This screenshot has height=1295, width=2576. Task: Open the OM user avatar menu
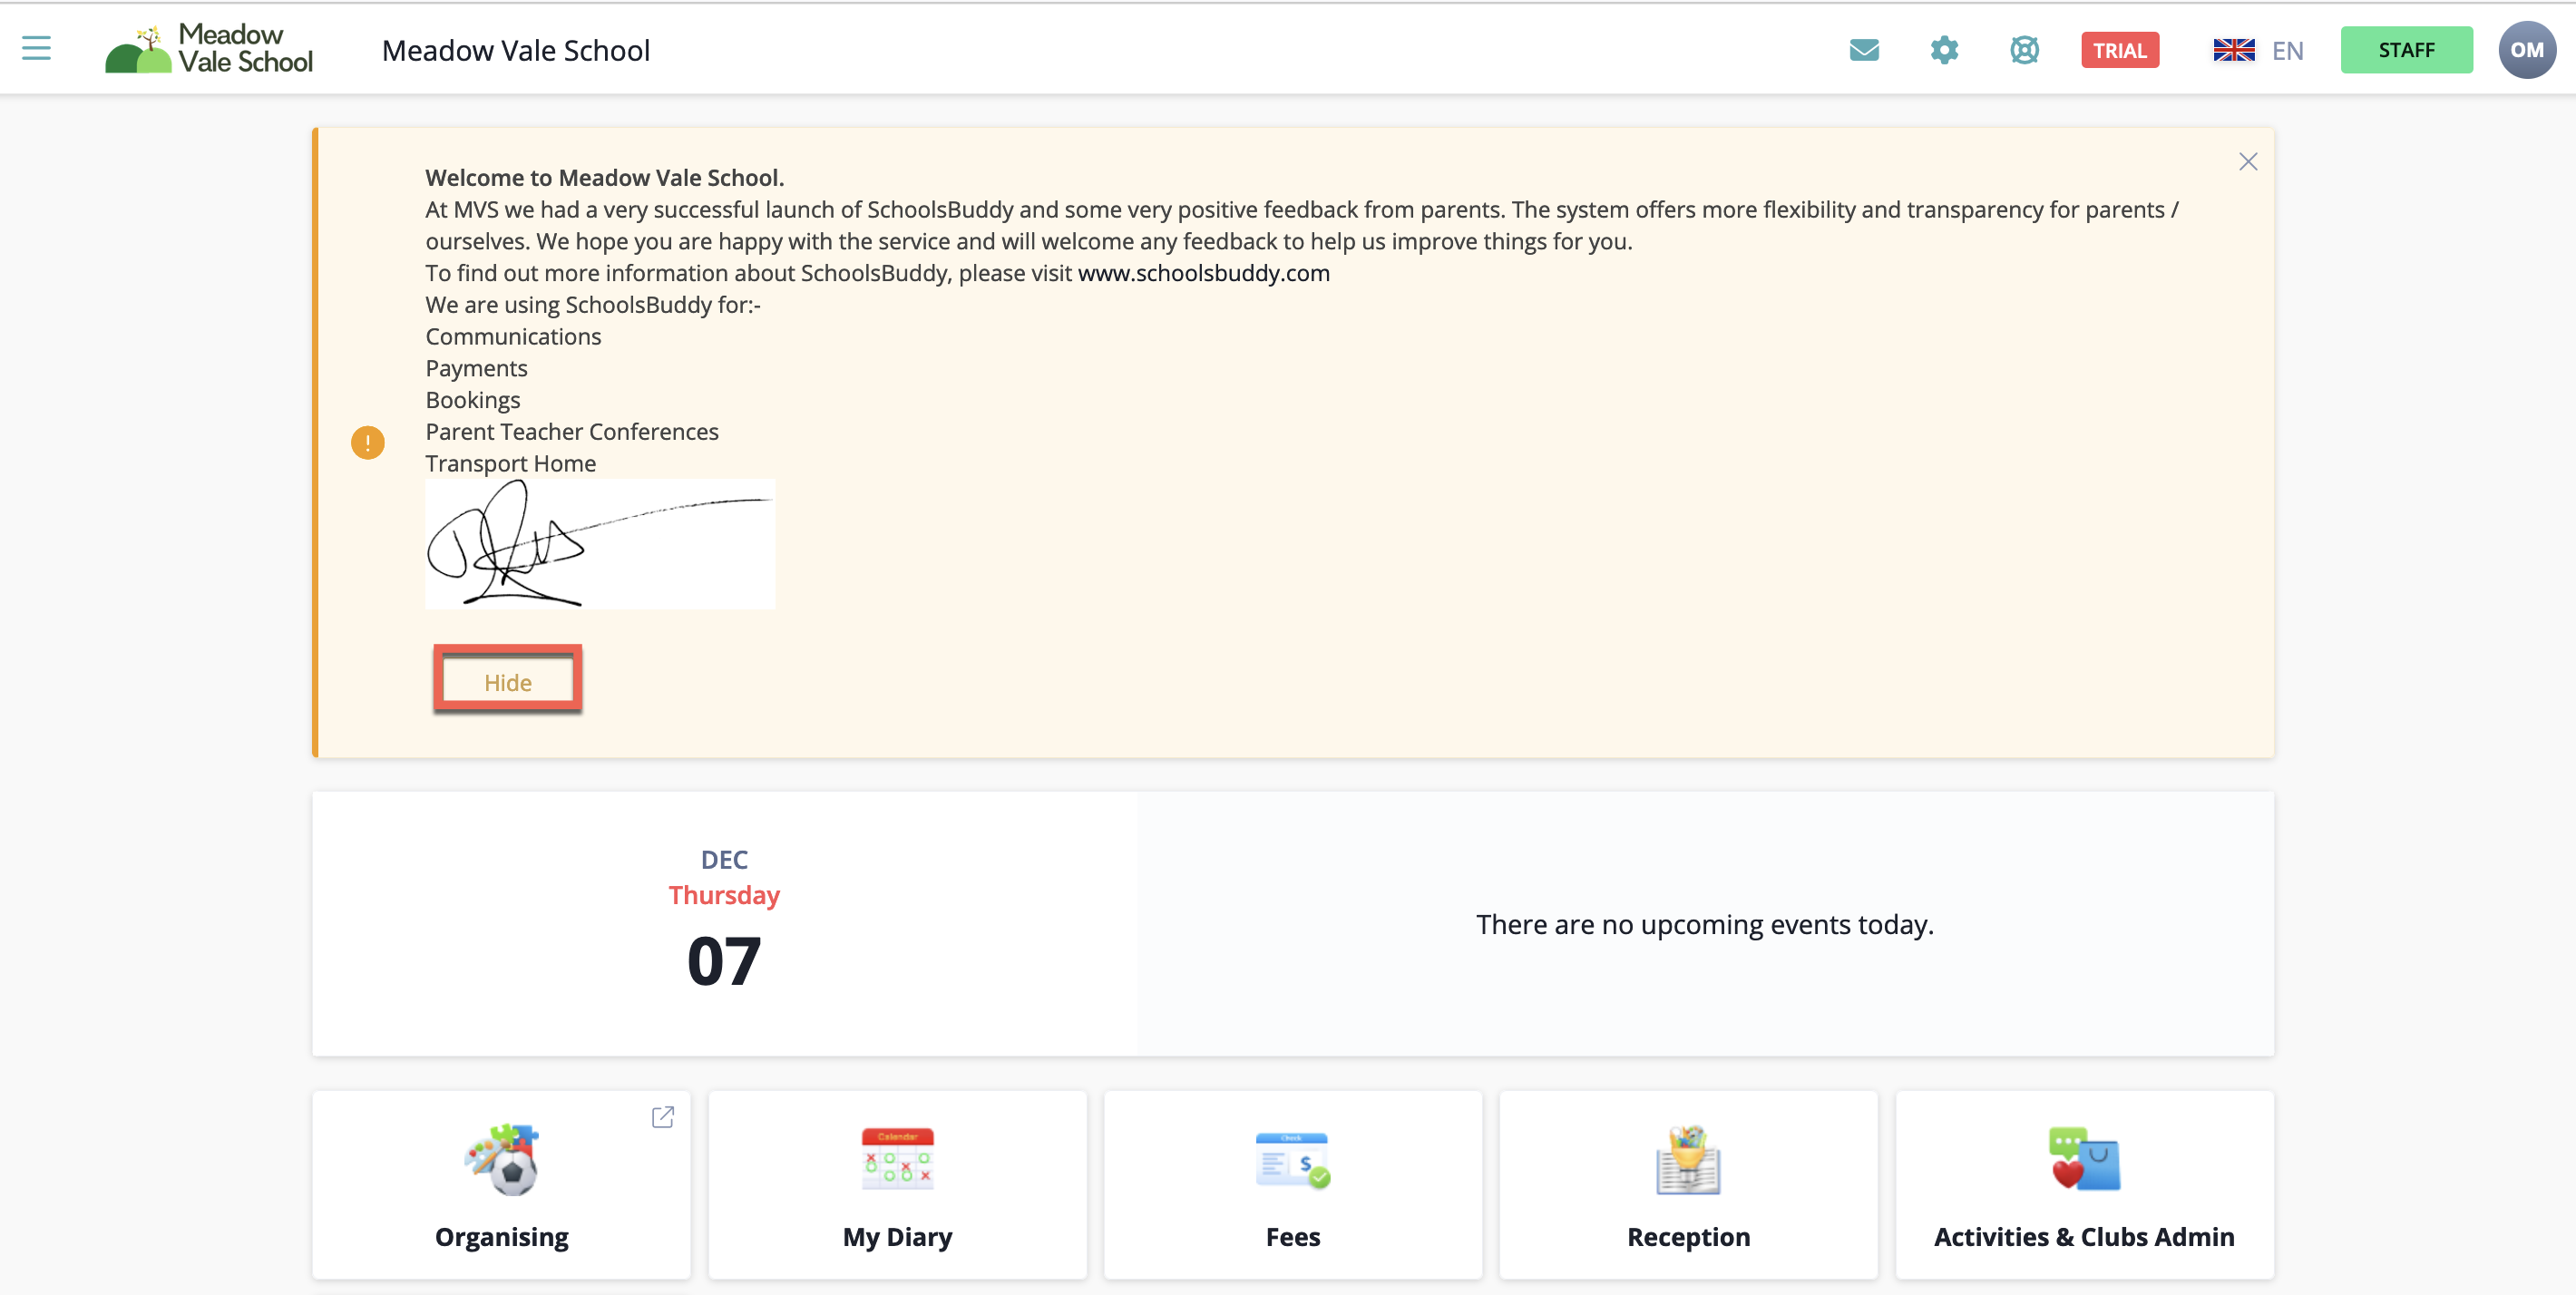(x=2526, y=50)
